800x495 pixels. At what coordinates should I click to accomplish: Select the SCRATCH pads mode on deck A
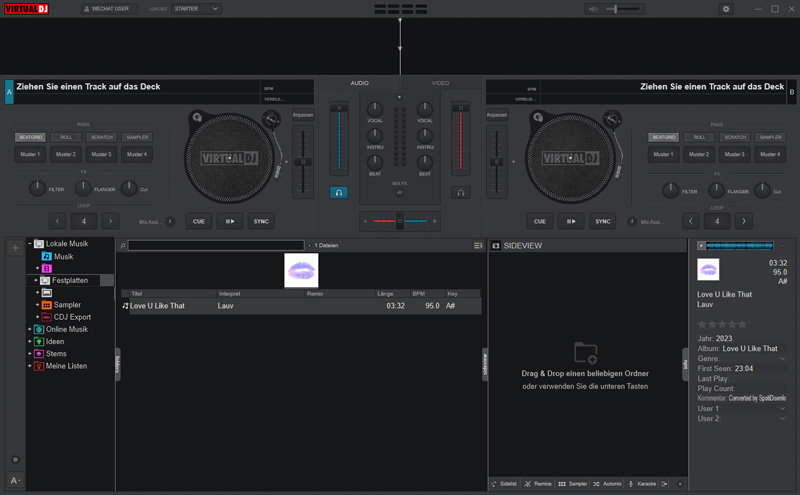pos(102,137)
